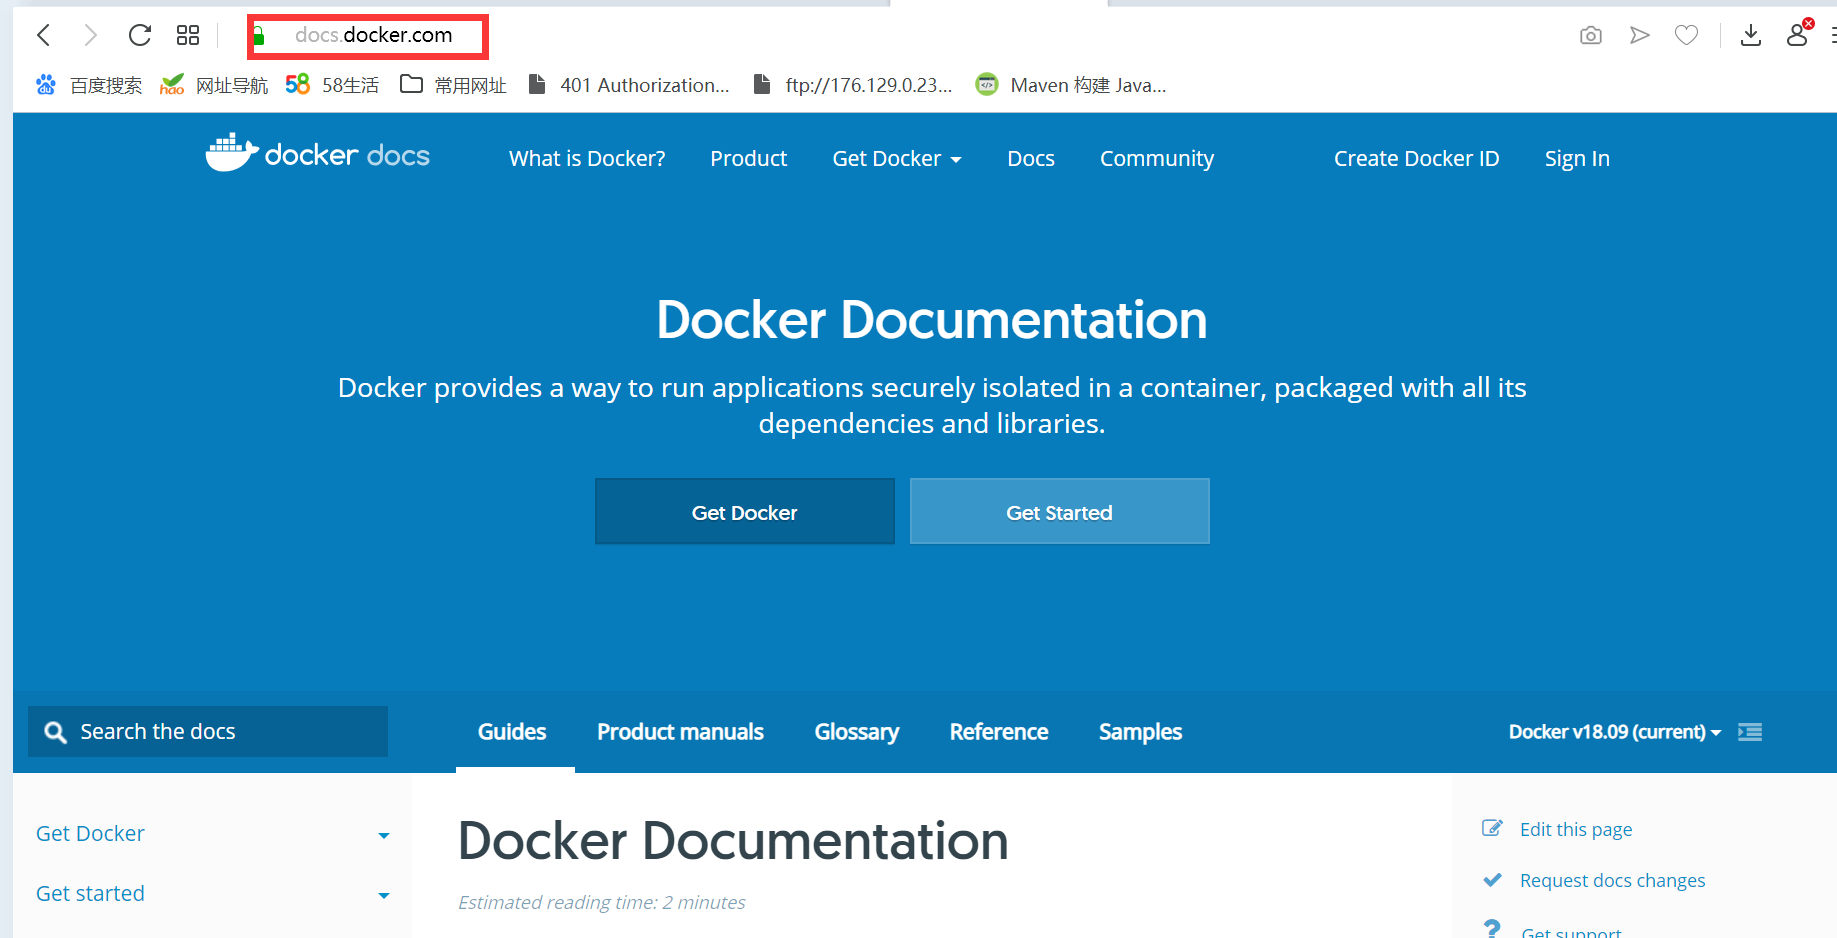
Task: Click the browser back arrow
Action: 43,35
